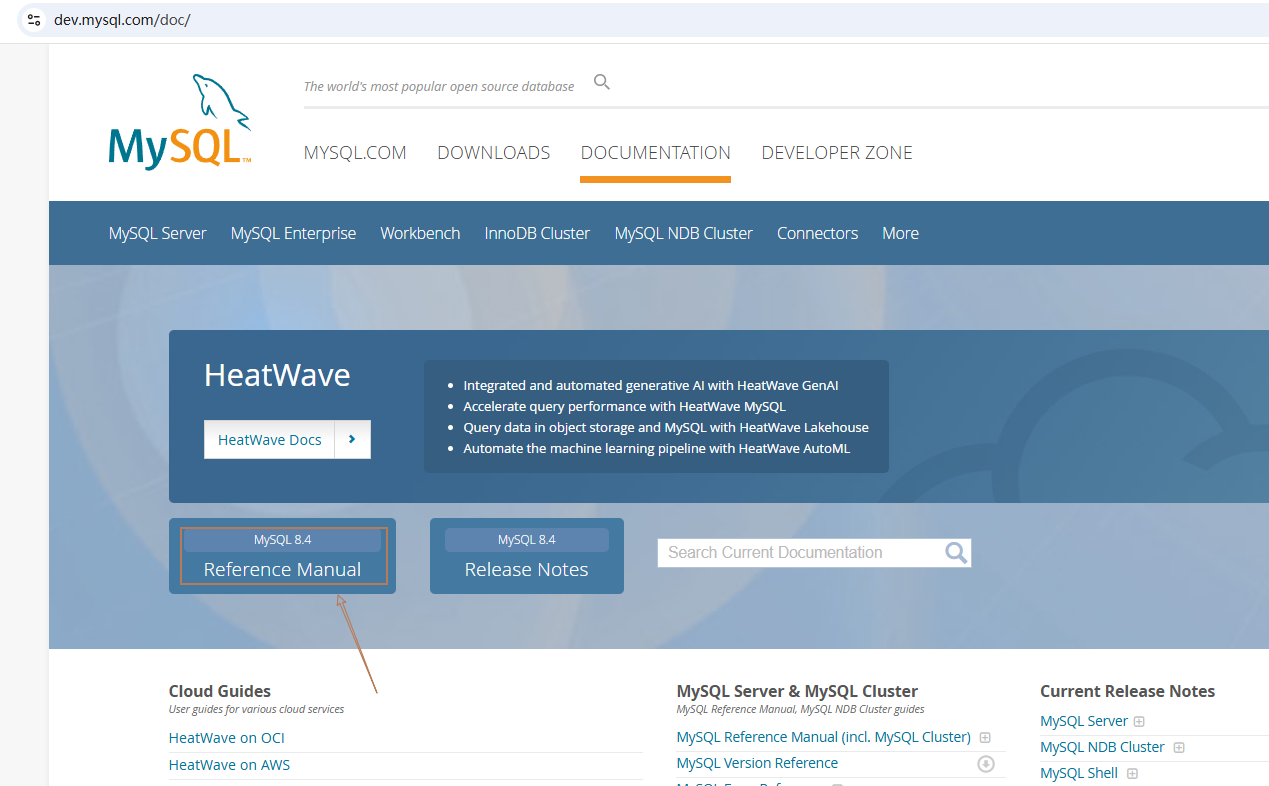Click MySQL Server & MySQL Cluster heading

(x=797, y=691)
